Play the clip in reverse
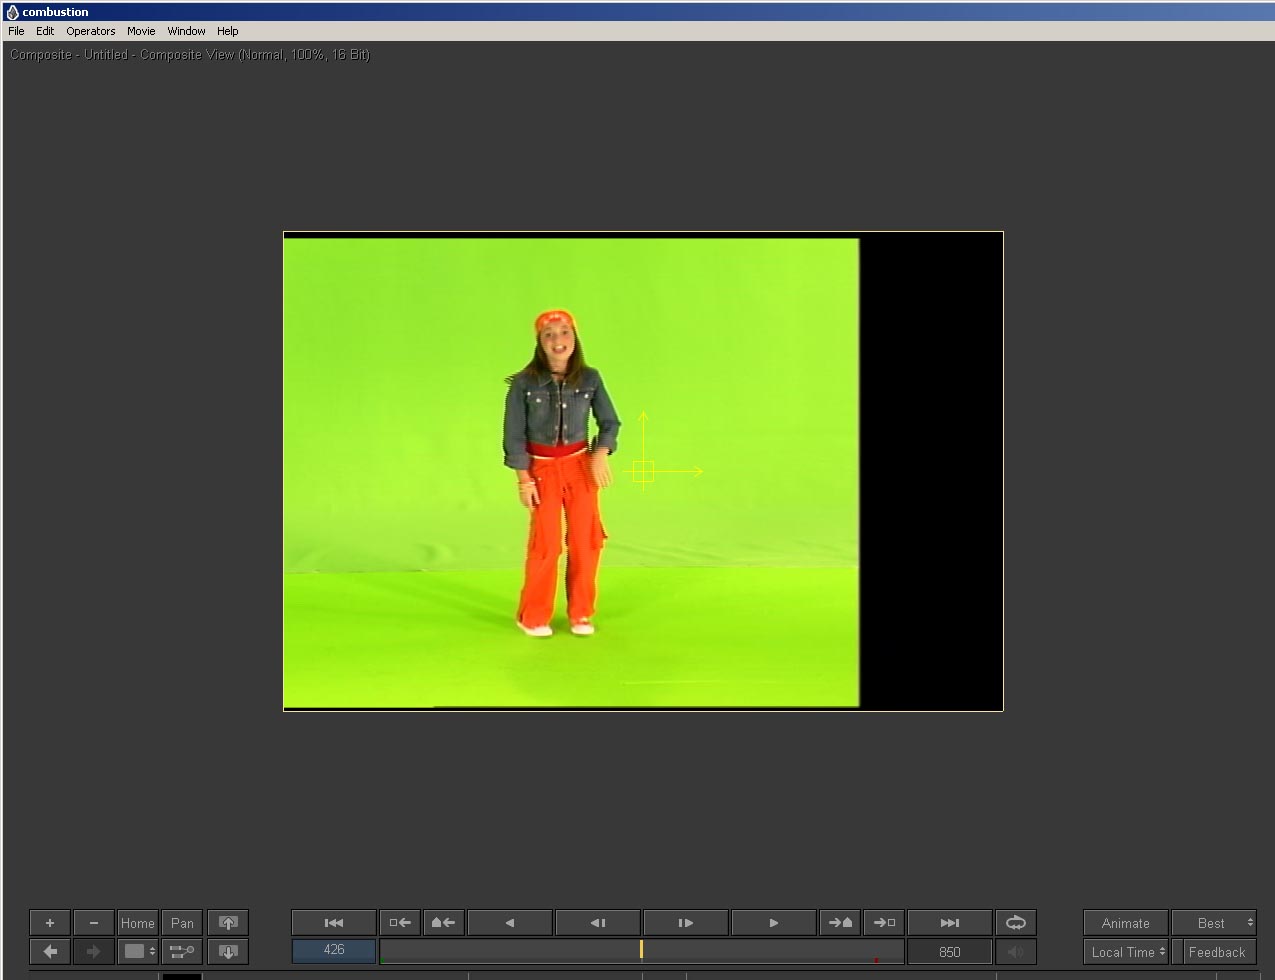This screenshot has height=980, width=1275. [510, 923]
